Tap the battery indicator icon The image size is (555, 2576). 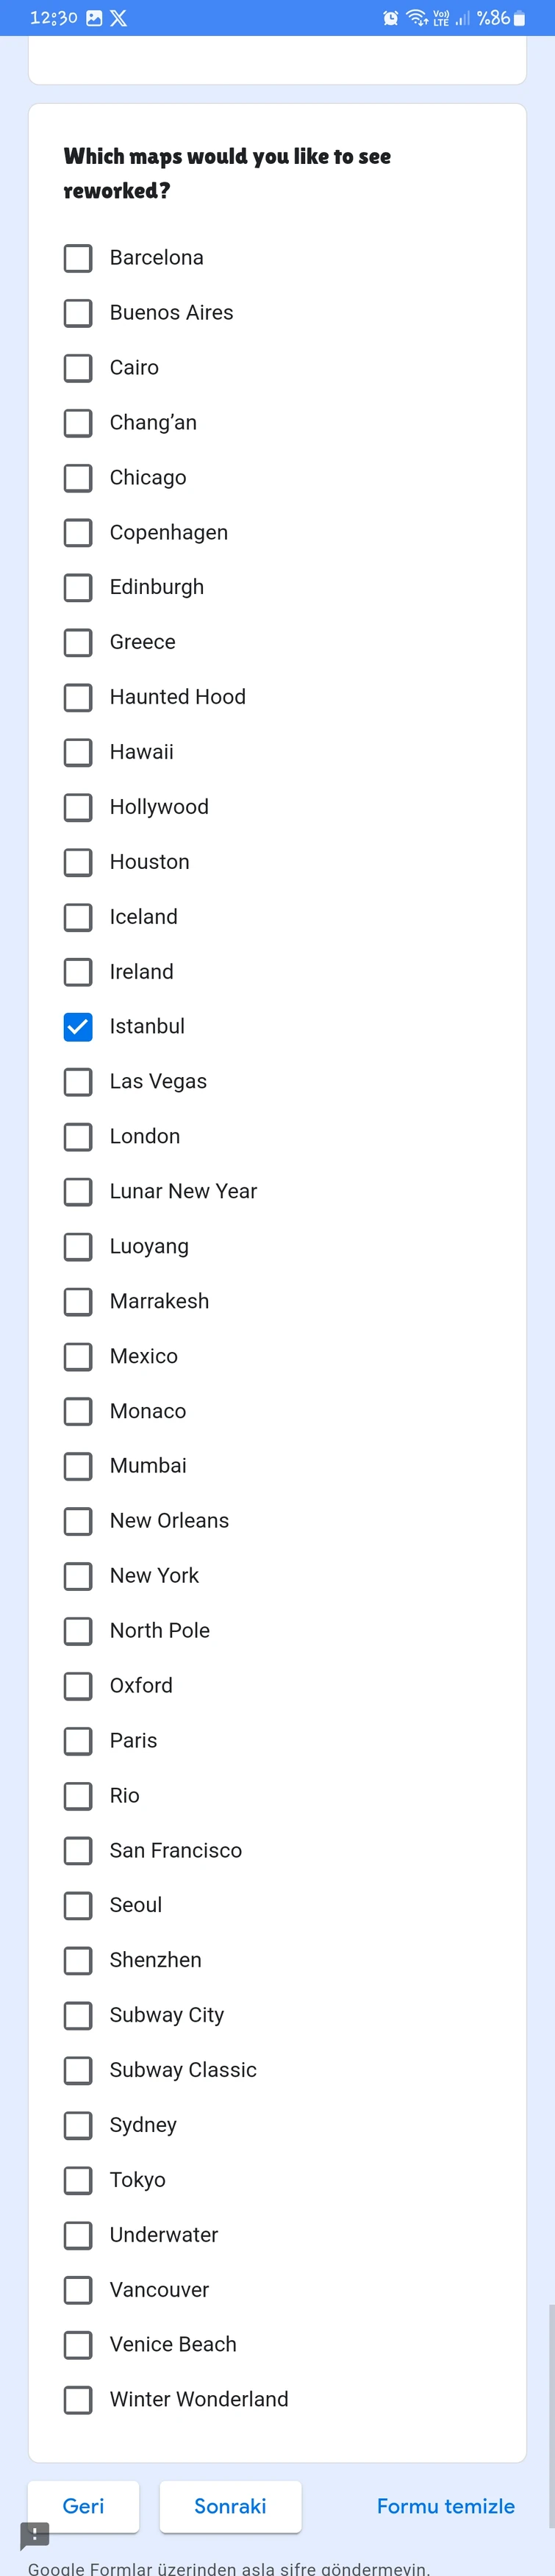tap(519, 18)
